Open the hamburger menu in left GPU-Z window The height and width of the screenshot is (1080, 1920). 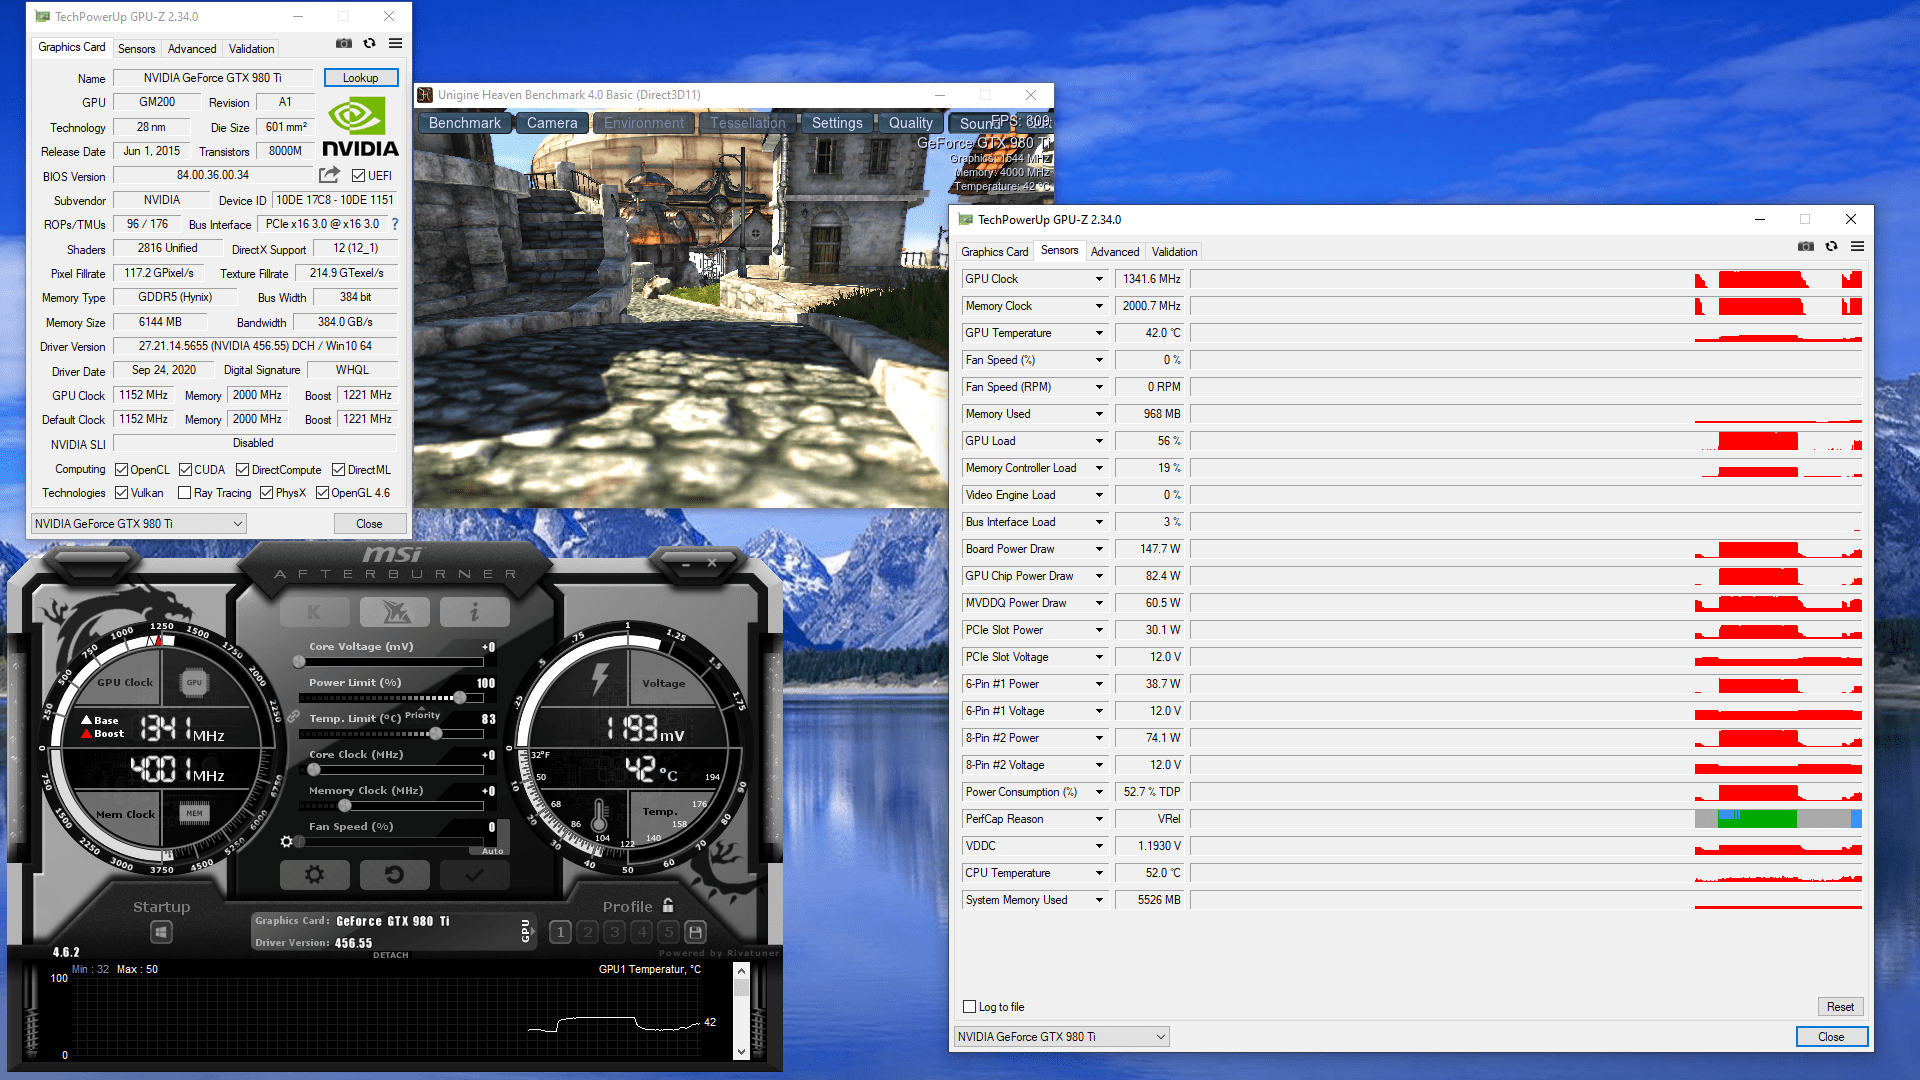tap(396, 44)
